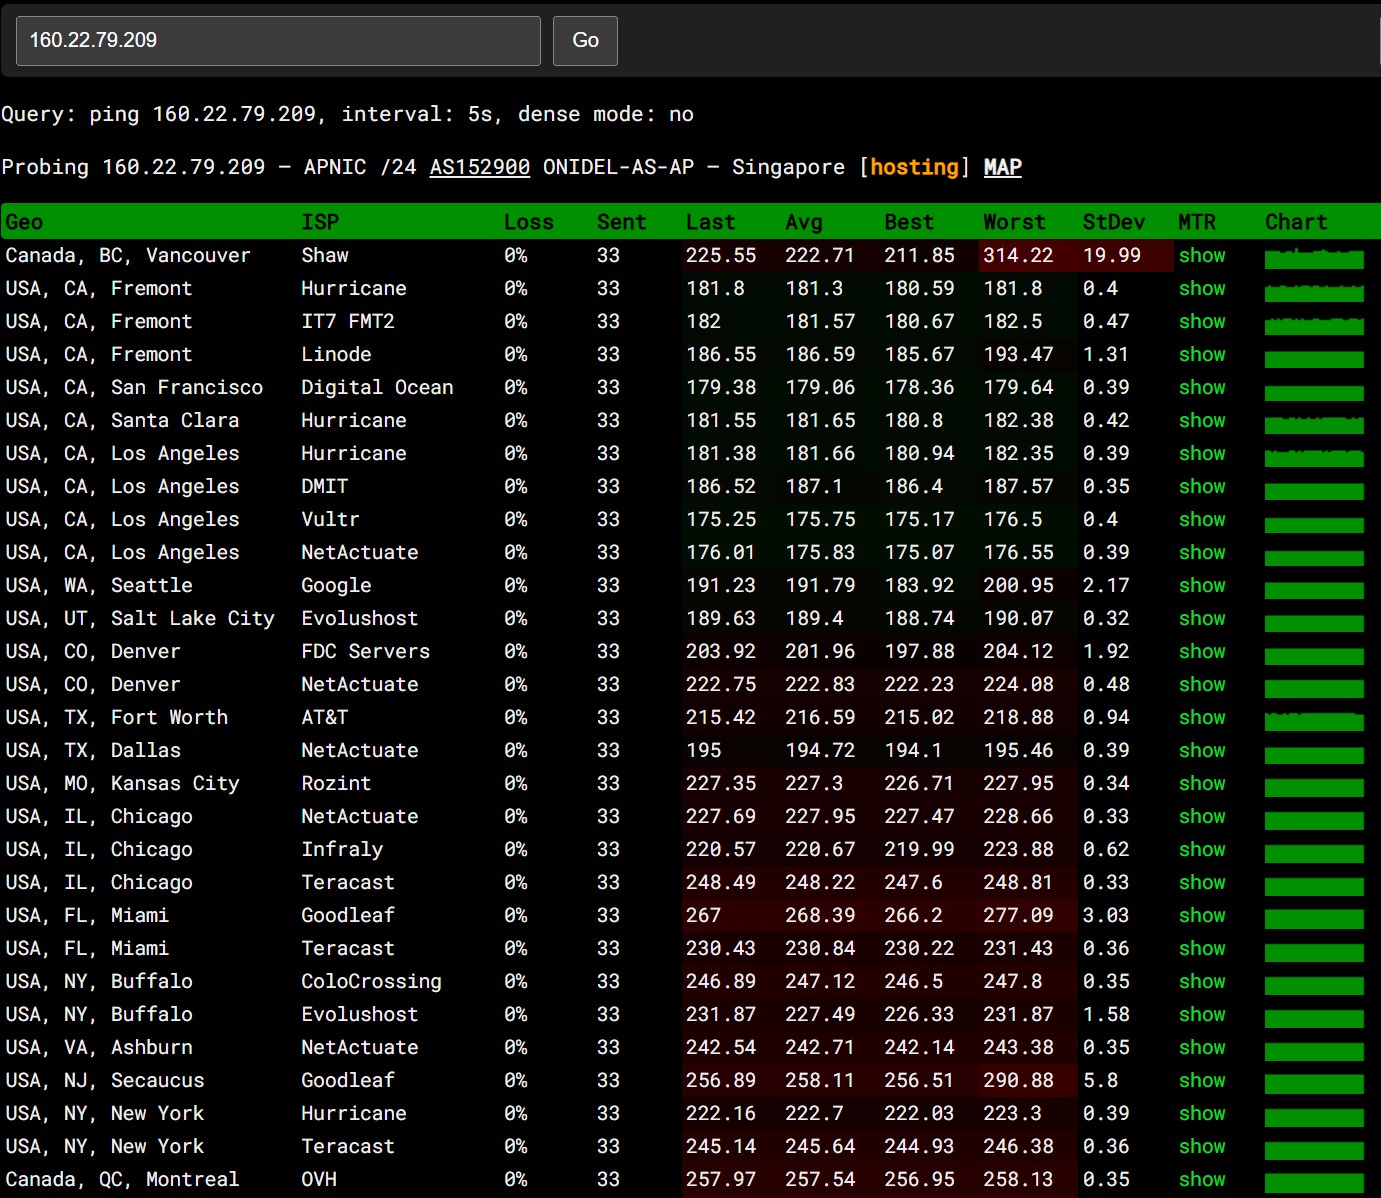Show MTR for Fort Worth AT&T row

click(1202, 717)
